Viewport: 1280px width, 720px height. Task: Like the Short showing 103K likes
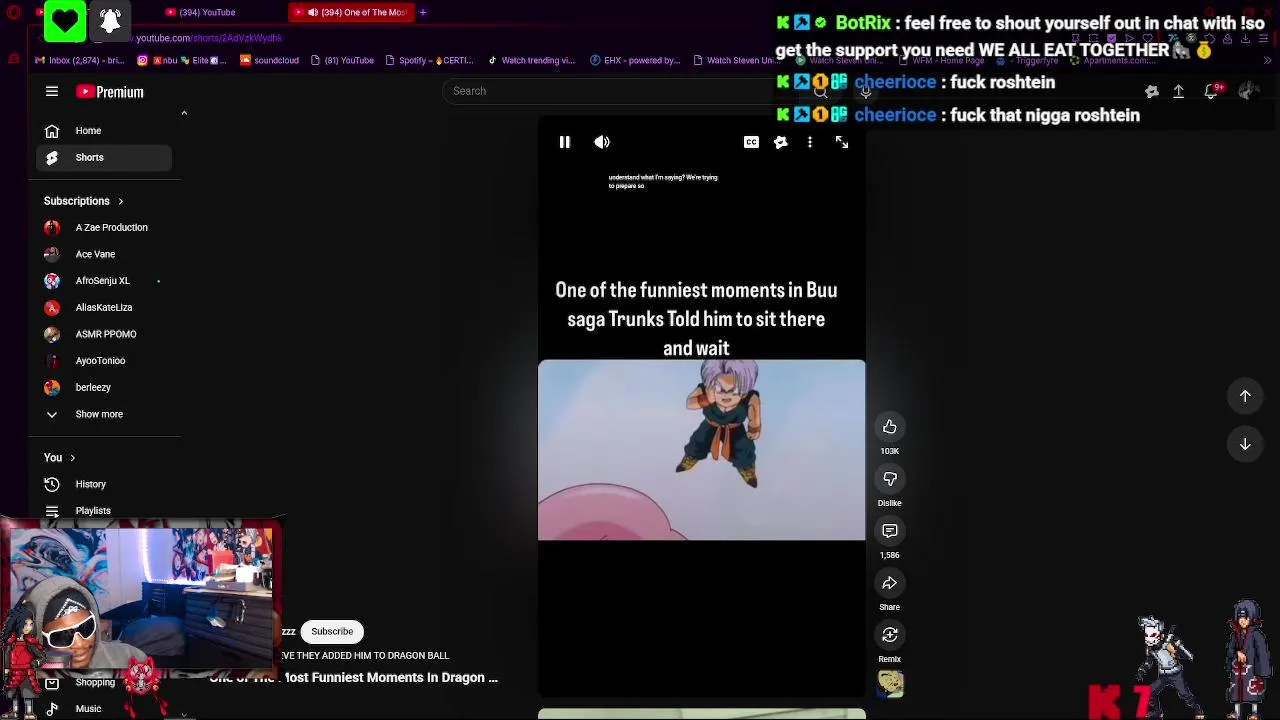tap(890, 428)
